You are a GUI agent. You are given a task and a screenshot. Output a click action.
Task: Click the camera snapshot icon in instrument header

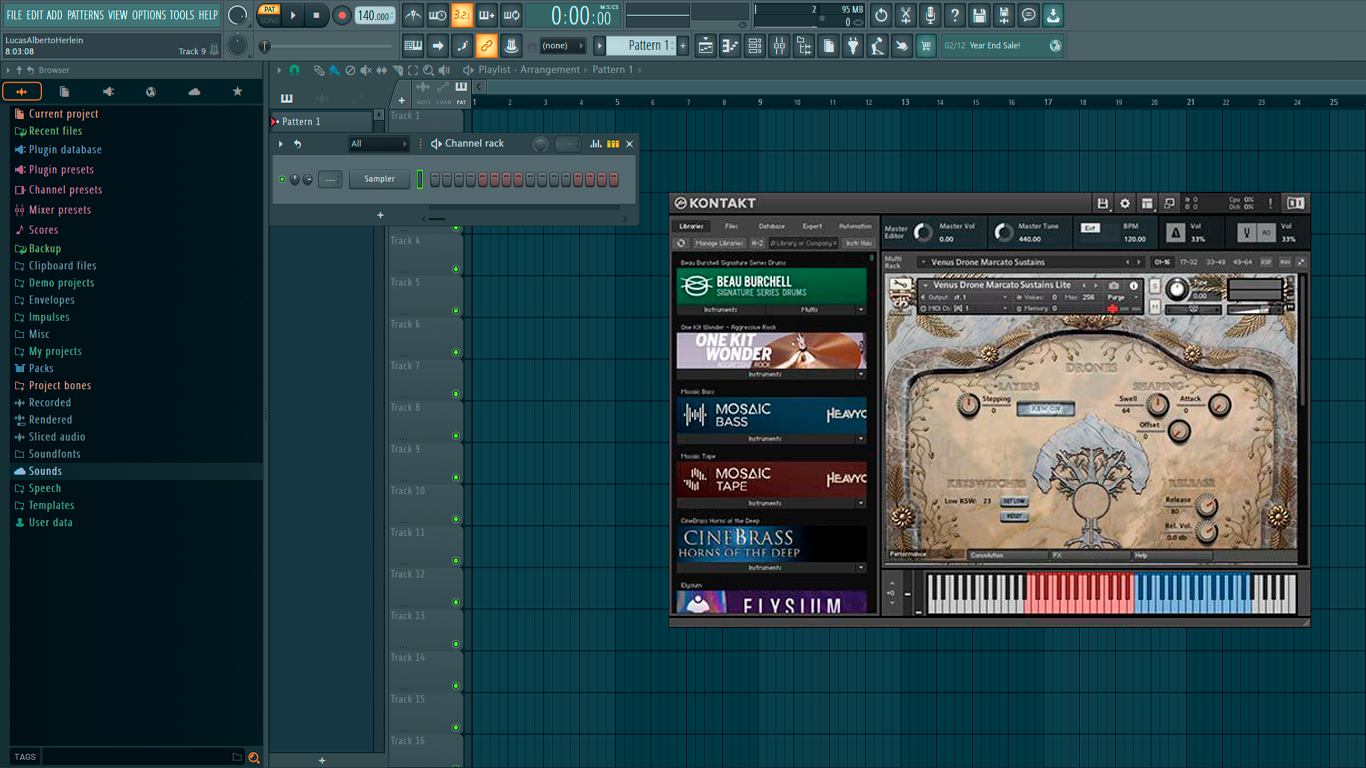pyautogui.click(x=1114, y=285)
